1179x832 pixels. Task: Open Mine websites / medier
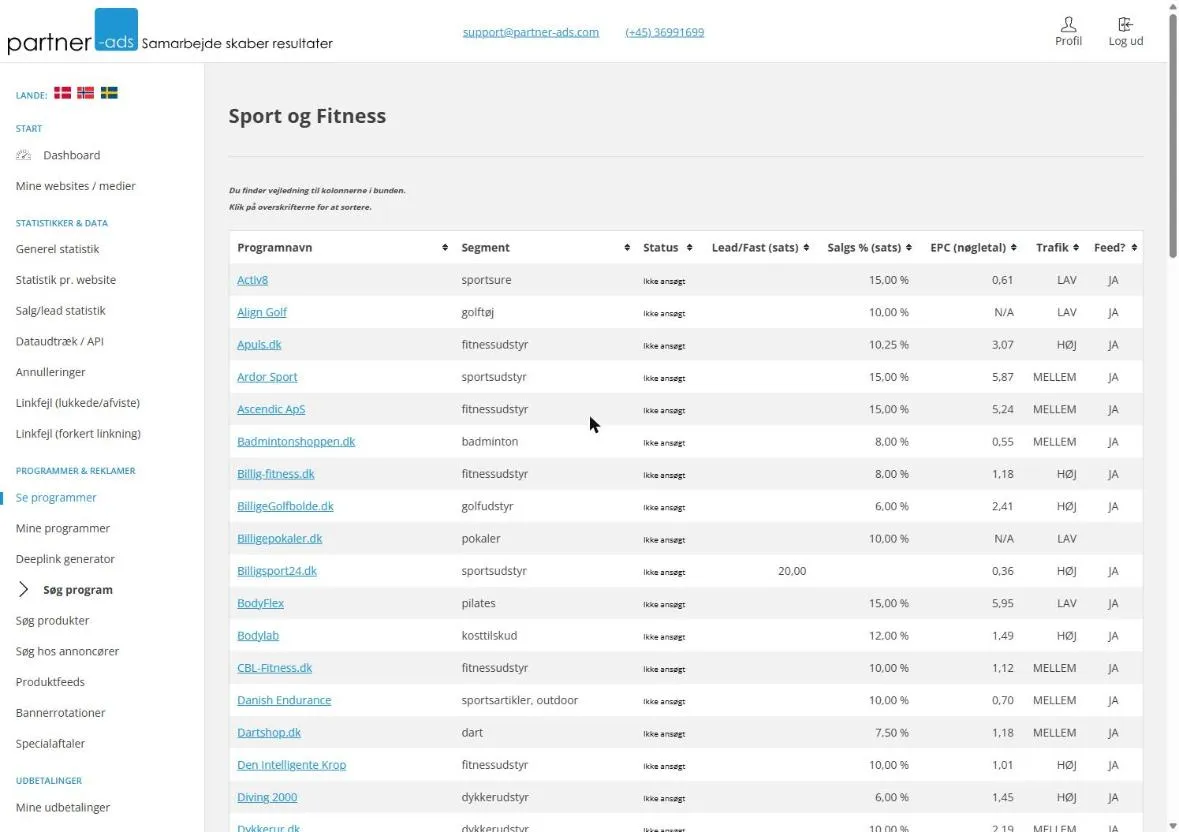click(x=75, y=186)
